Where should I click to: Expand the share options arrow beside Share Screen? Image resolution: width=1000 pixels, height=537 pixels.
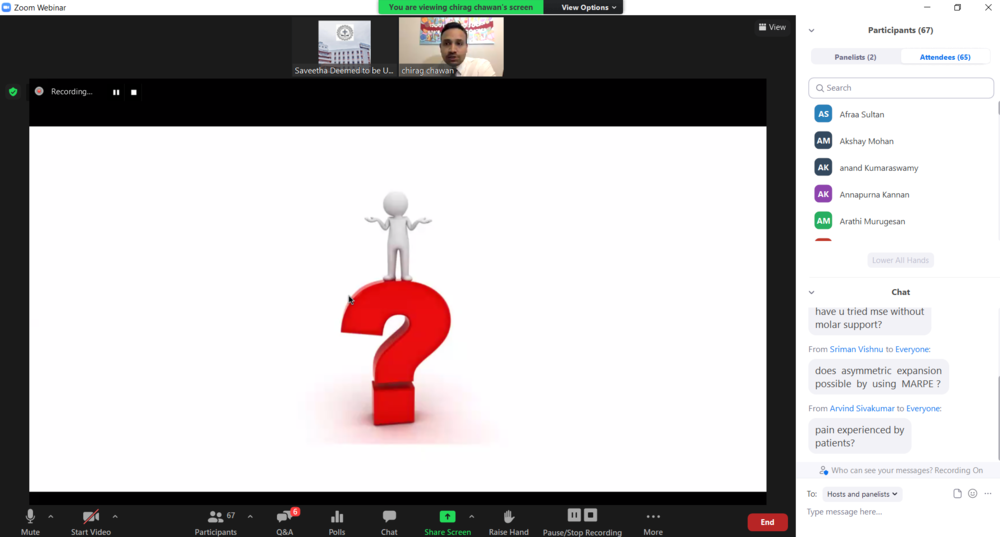point(471,517)
